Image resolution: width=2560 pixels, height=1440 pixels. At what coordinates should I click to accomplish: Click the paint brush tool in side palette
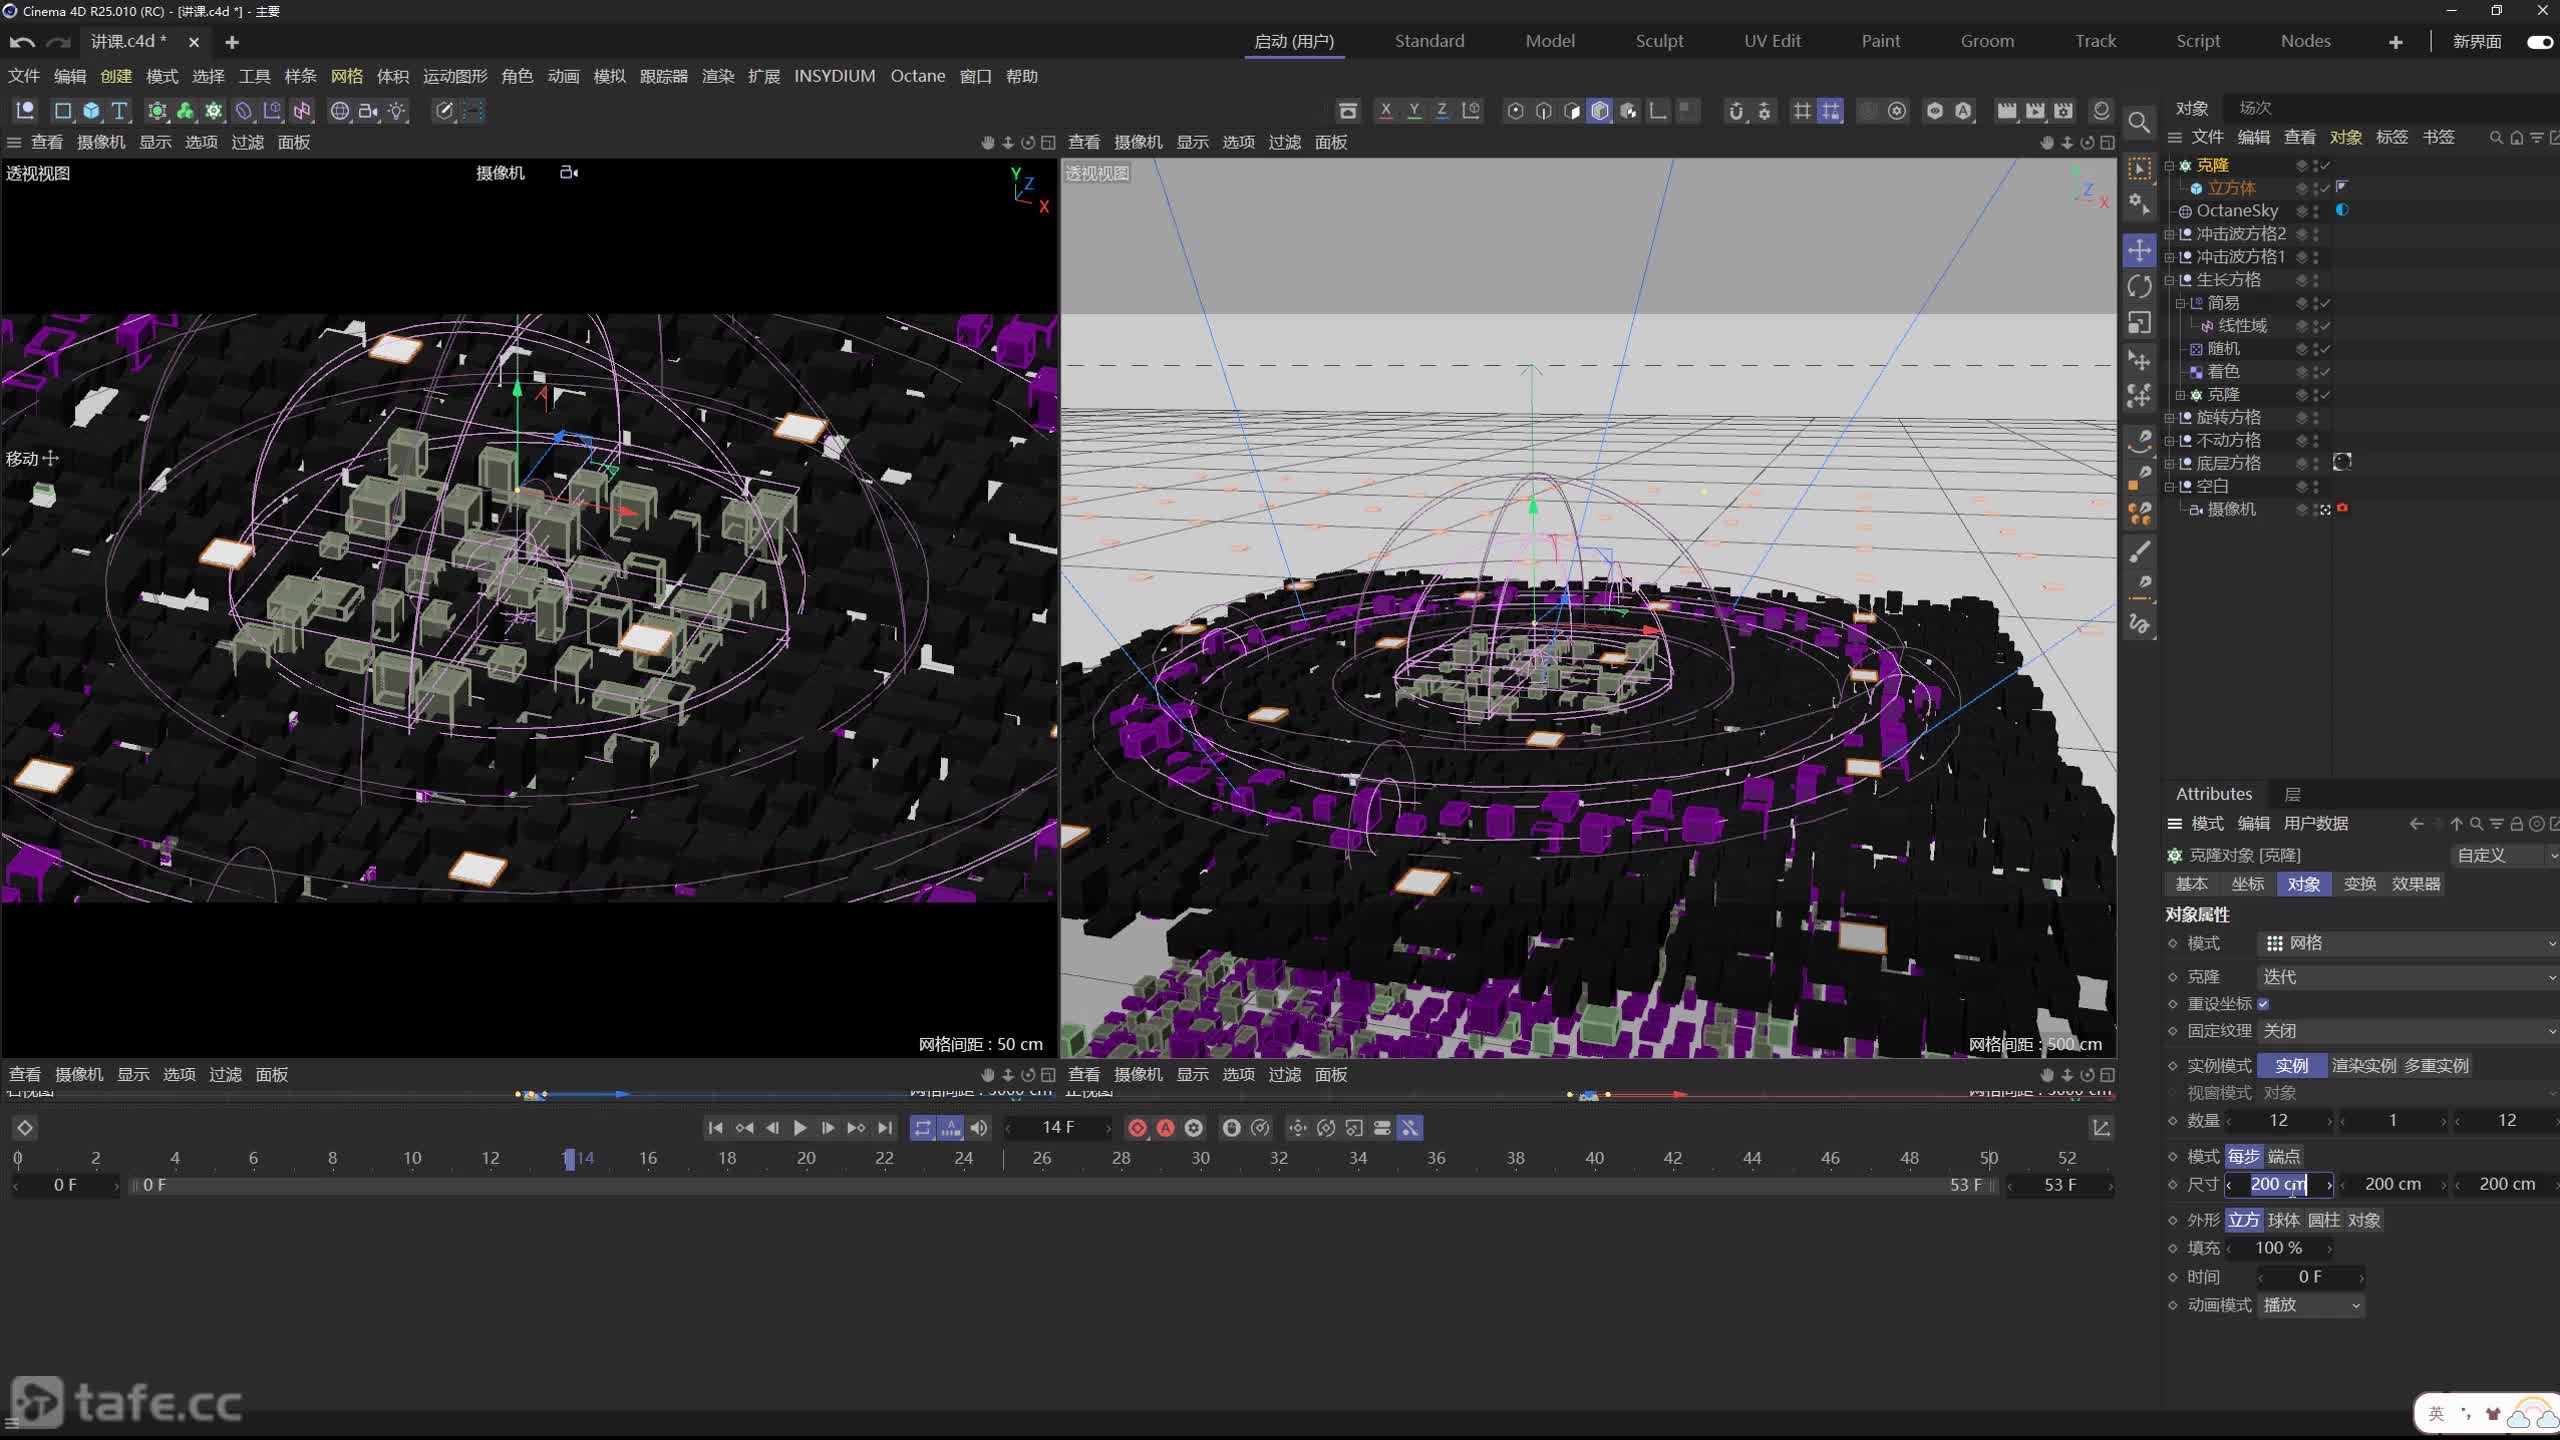tap(2139, 551)
